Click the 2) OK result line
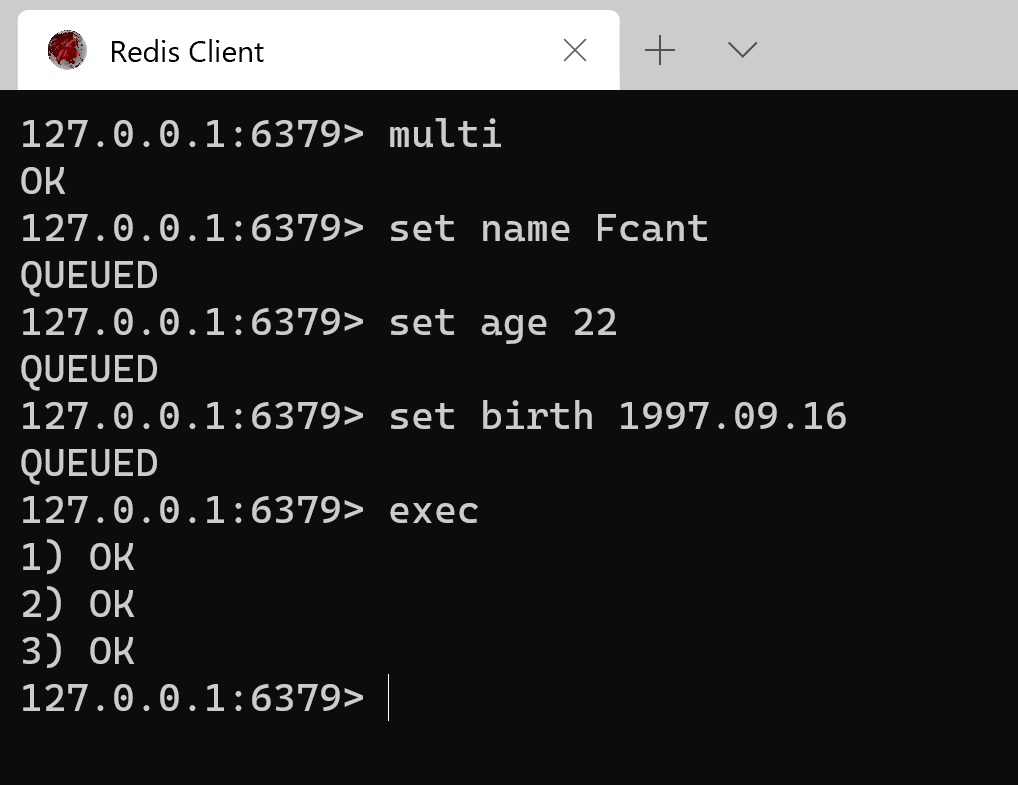This screenshot has width=1018, height=785. (77, 604)
